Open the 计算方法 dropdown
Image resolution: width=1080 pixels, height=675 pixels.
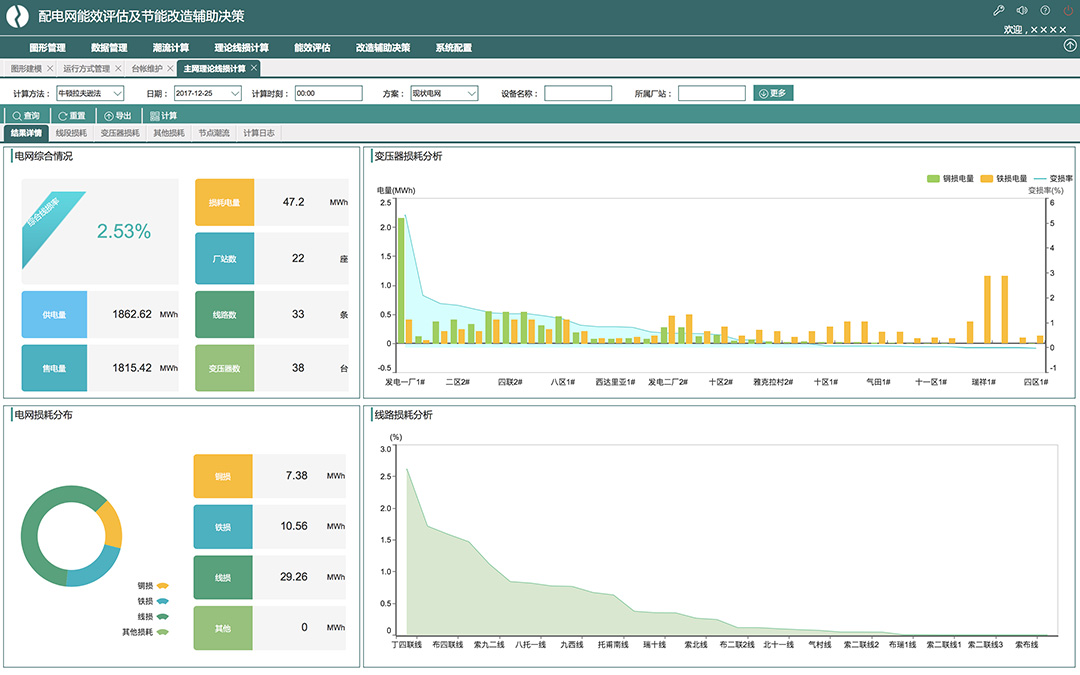pos(89,93)
